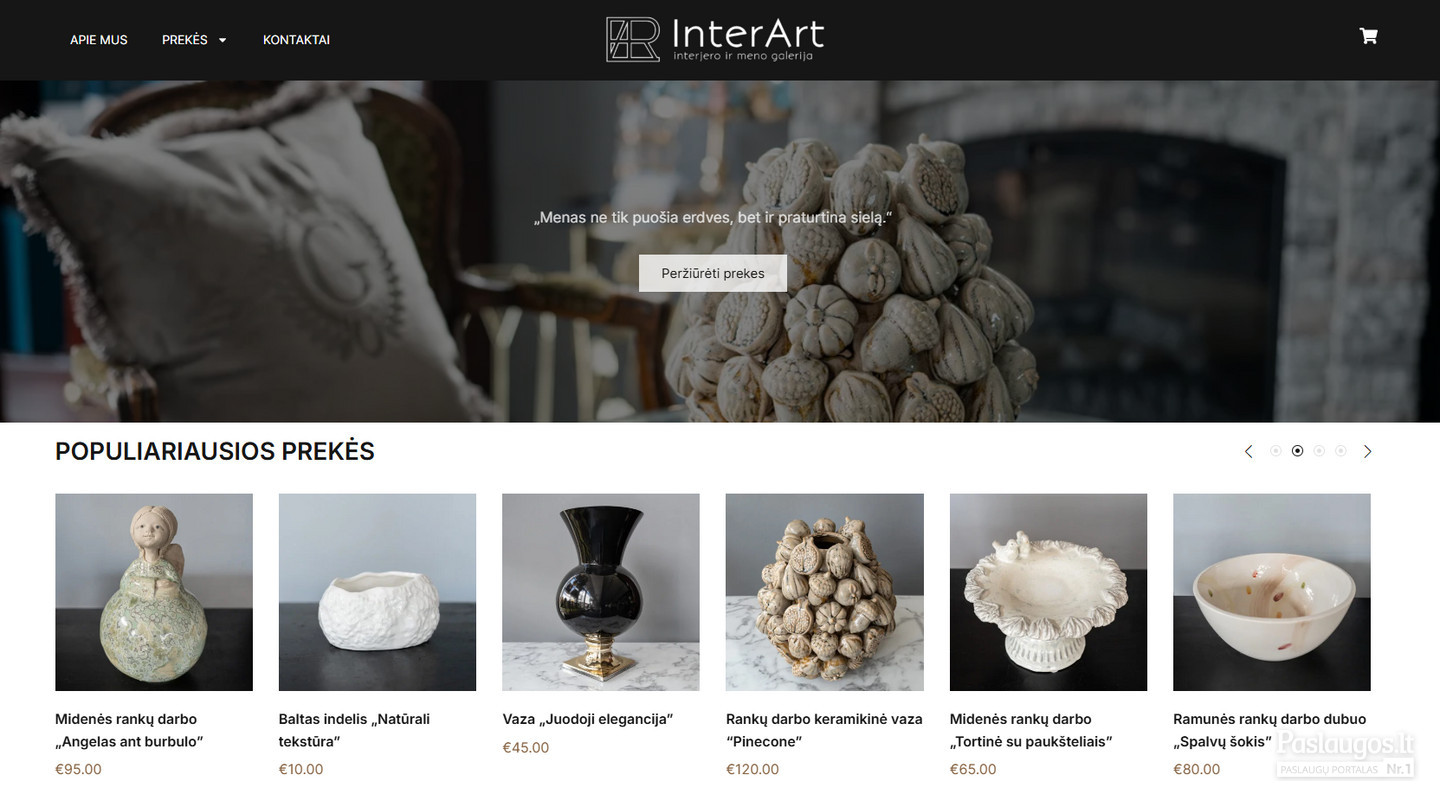Open the Baltas indelis product title link
This screenshot has width=1440, height=801.
tap(354, 730)
